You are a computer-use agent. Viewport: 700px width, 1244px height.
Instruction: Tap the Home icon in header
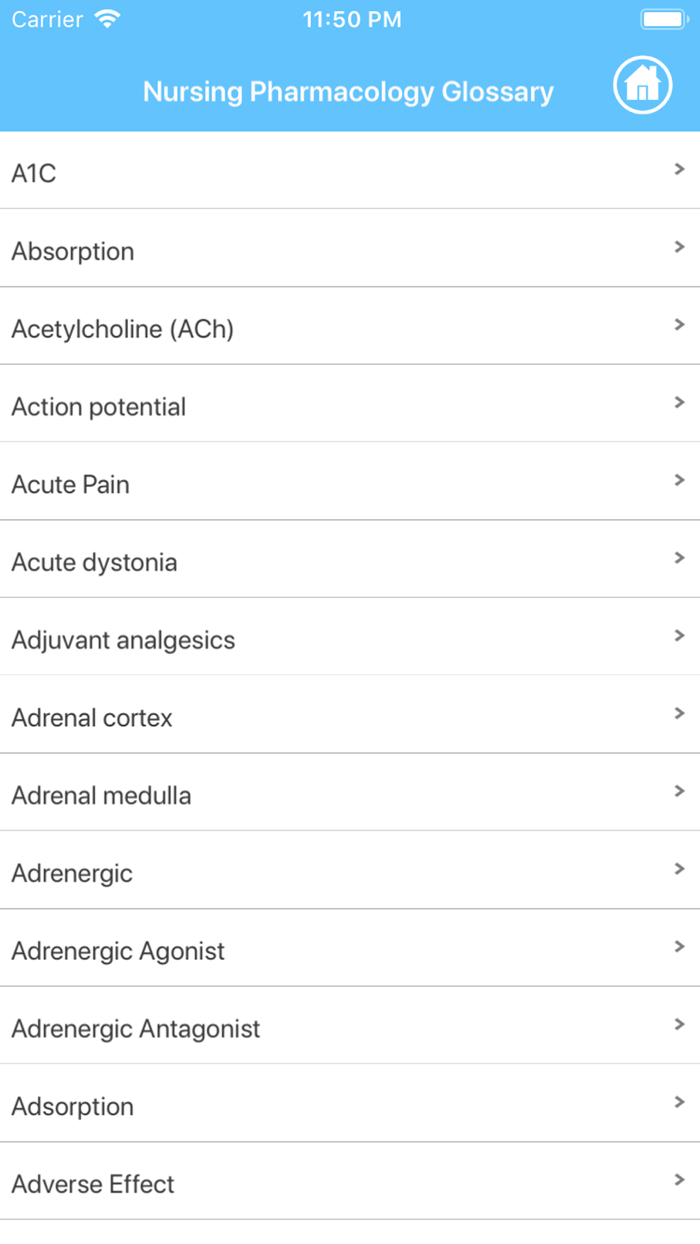coord(642,85)
